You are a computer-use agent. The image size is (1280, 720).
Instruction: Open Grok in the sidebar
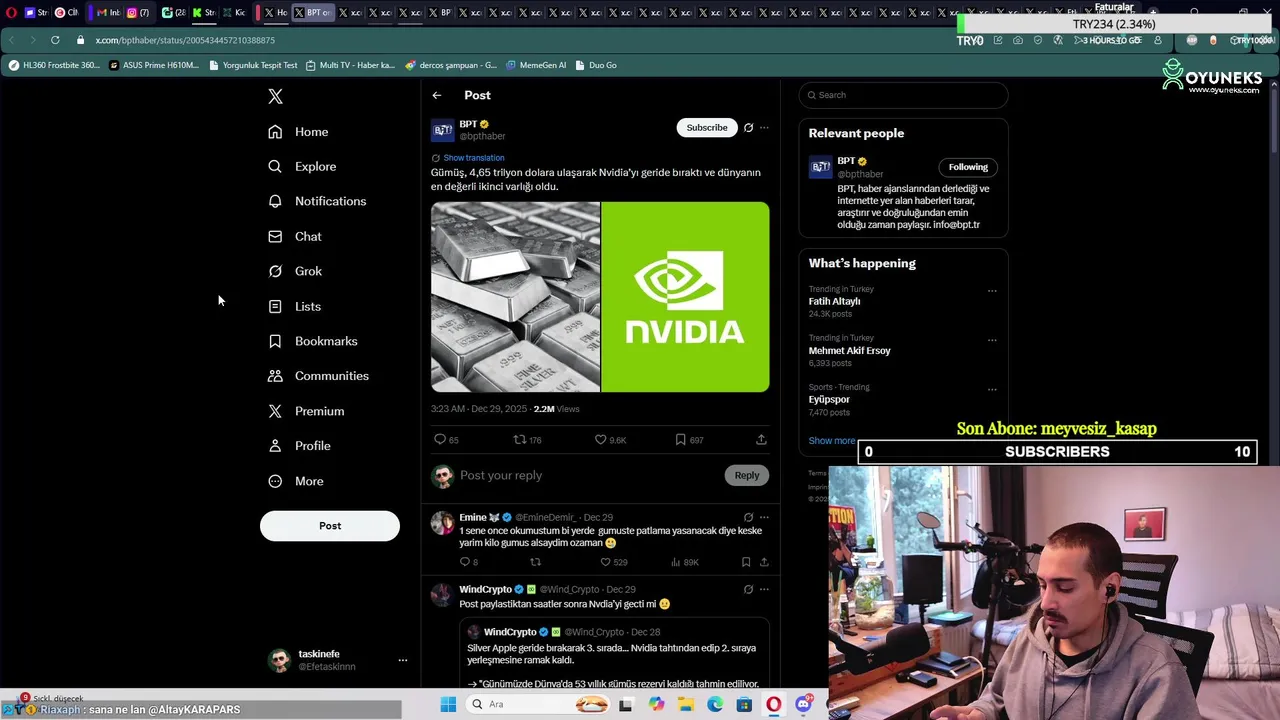click(295, 271)
